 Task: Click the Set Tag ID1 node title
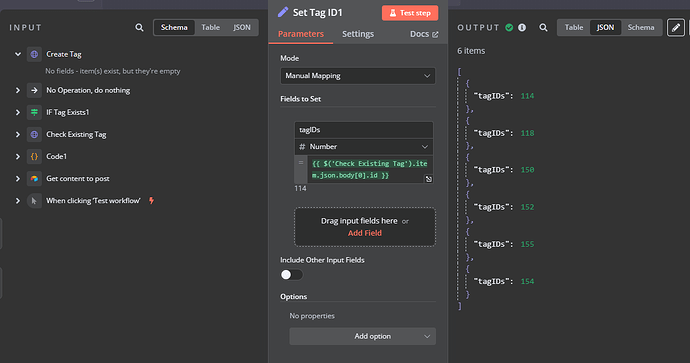tap(317, 12)
